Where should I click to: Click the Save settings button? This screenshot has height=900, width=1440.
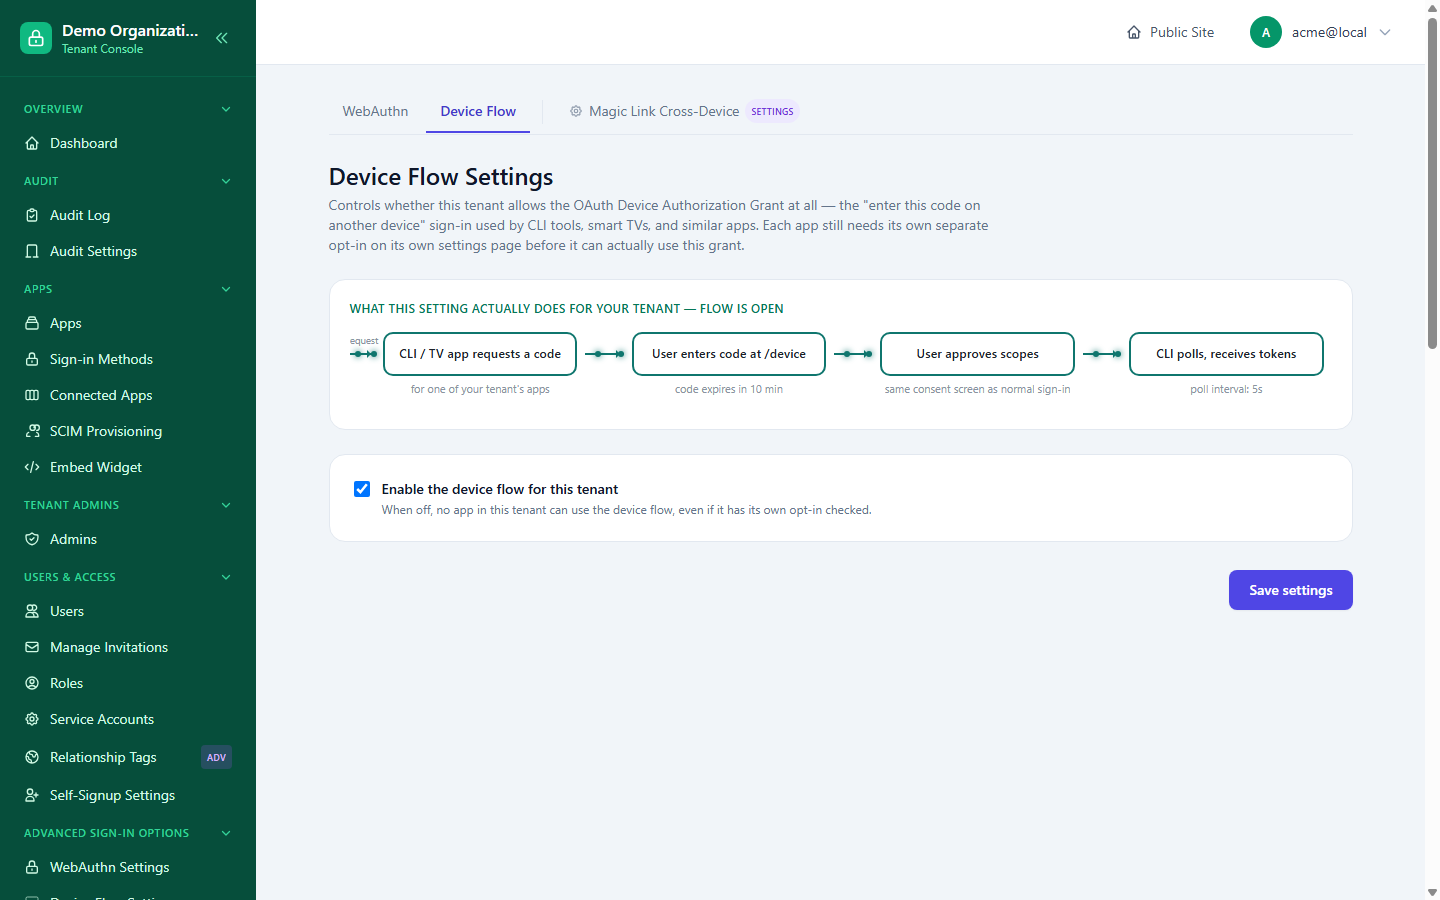1291,590
